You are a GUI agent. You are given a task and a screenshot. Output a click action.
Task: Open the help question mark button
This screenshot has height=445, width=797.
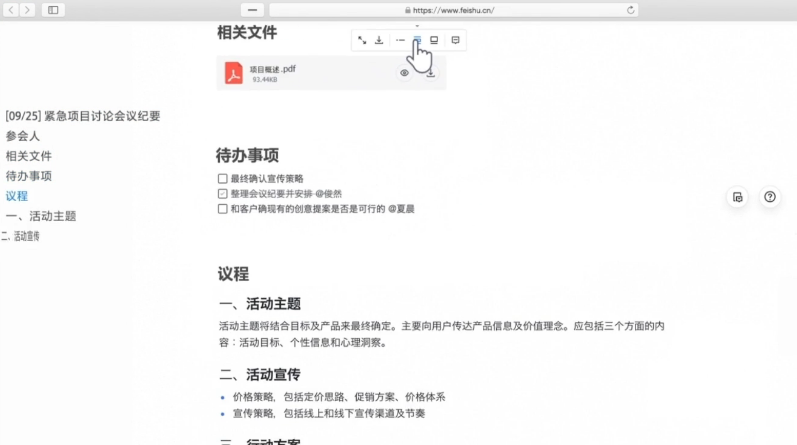[x=769, y=197]
